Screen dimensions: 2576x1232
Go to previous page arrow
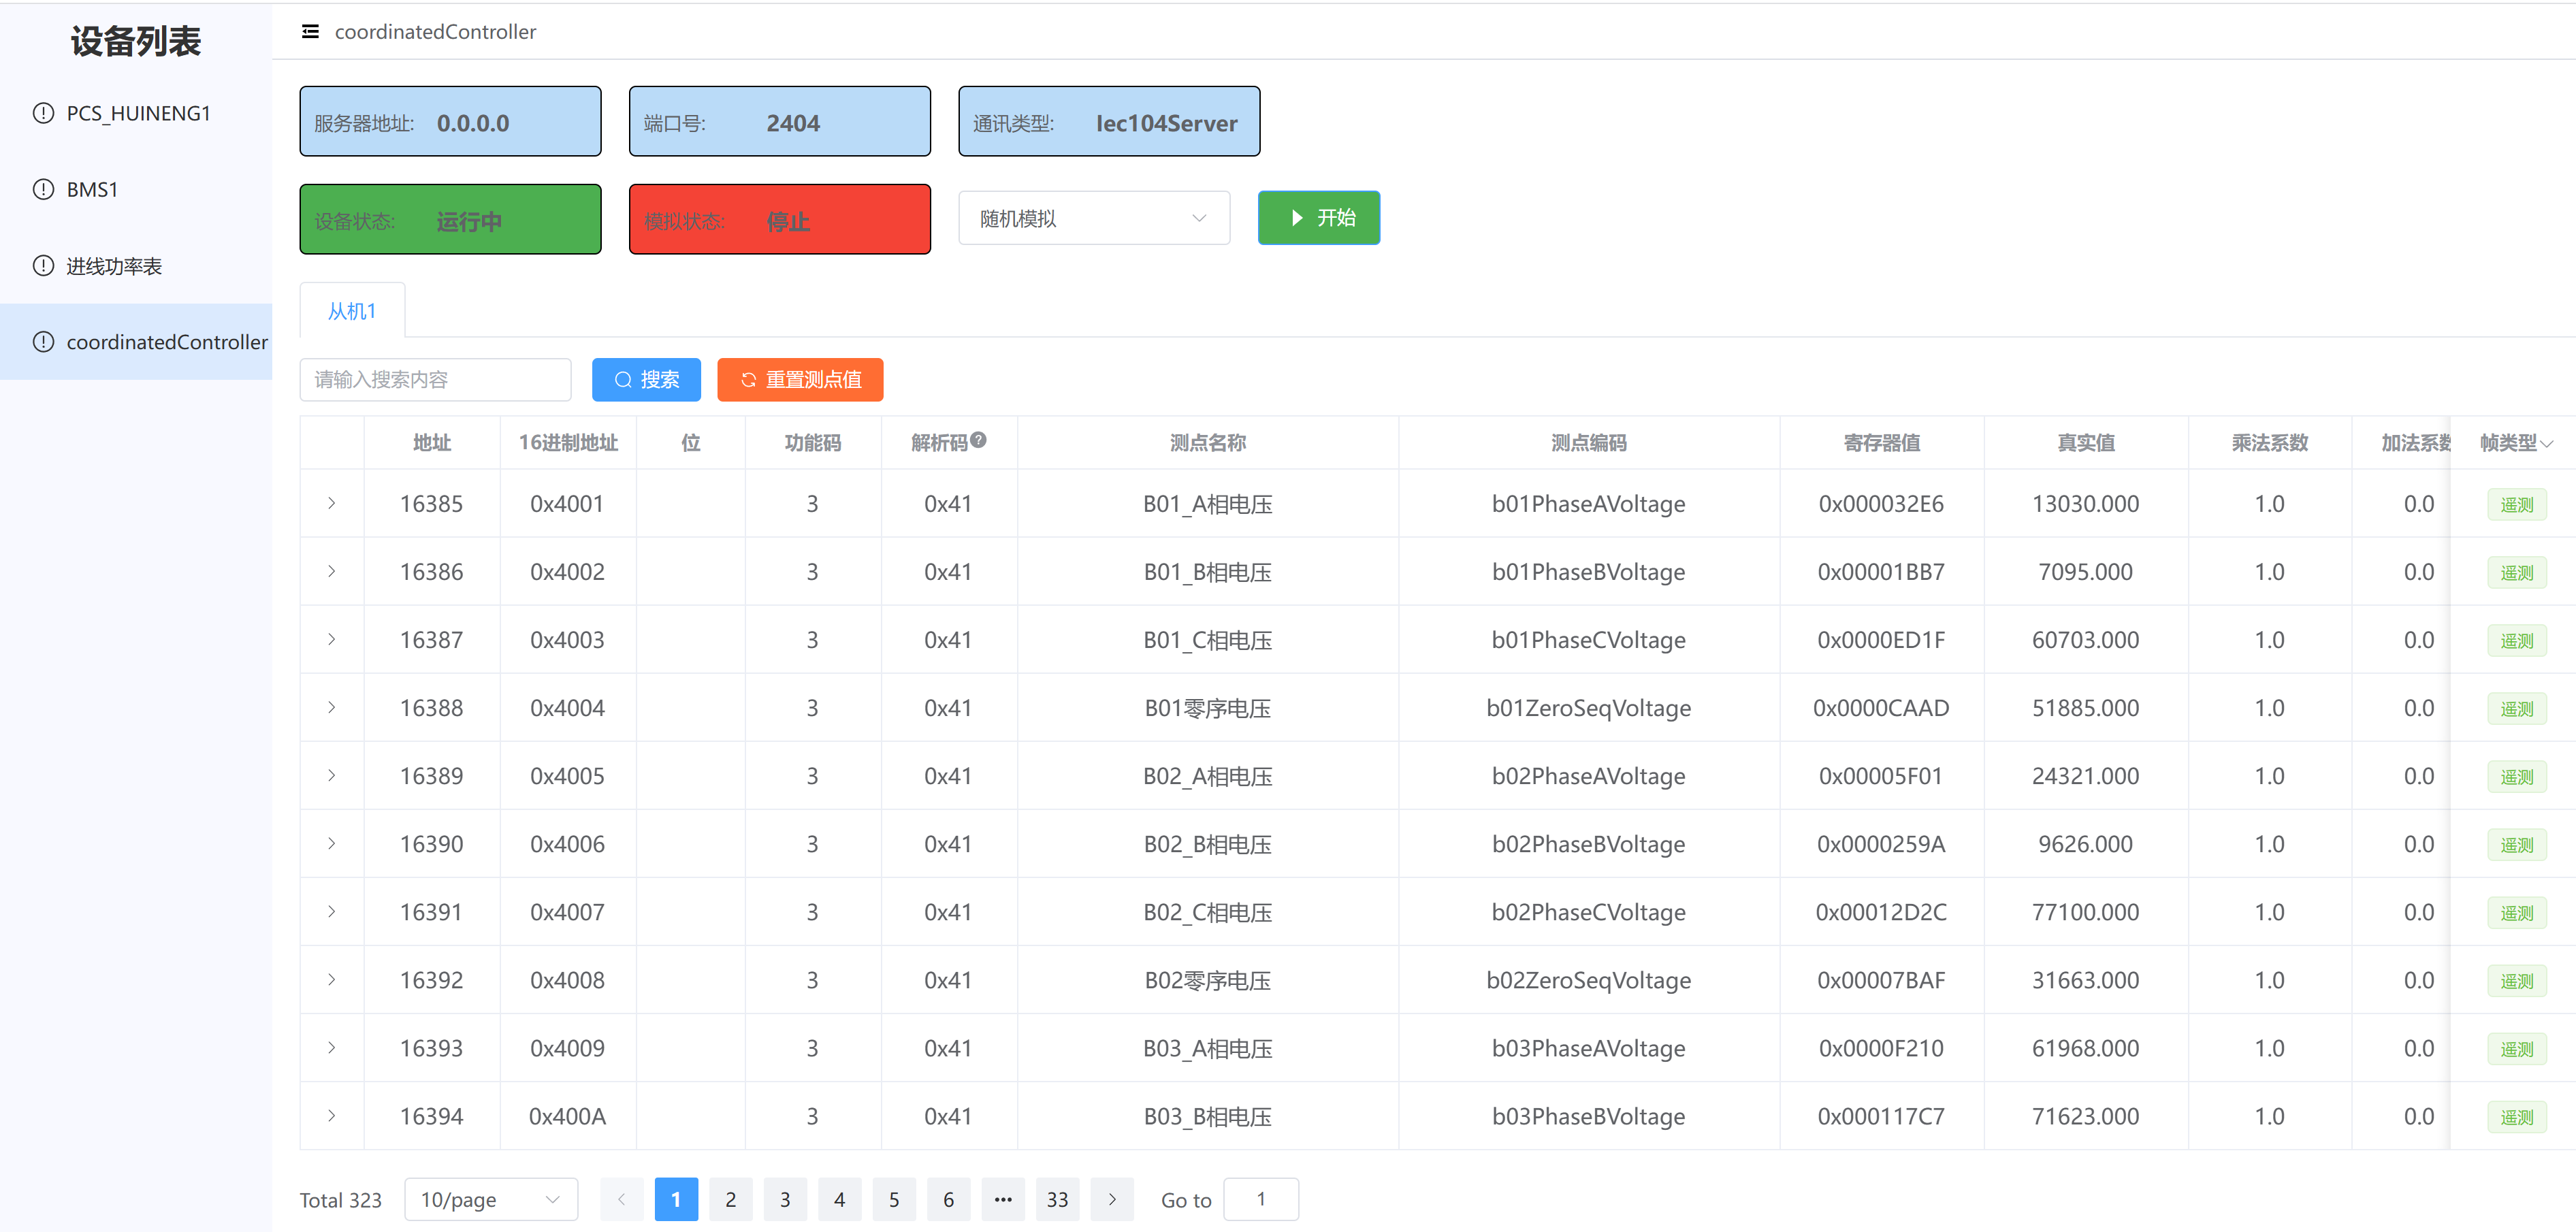point(621,1199)
